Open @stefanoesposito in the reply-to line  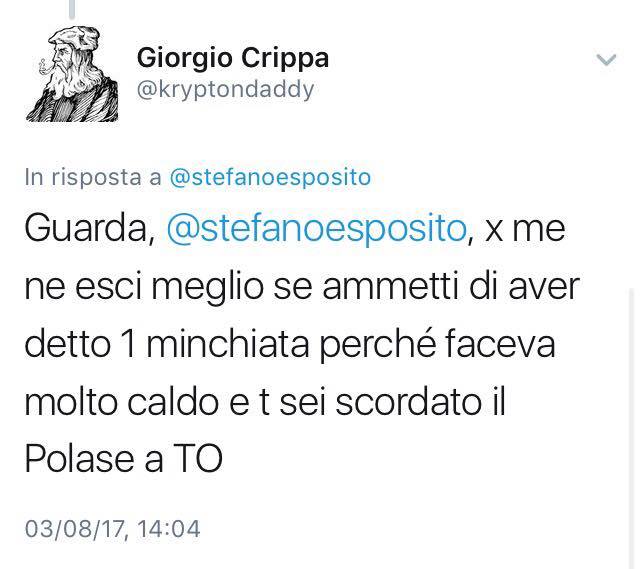(x=270, y=177)
